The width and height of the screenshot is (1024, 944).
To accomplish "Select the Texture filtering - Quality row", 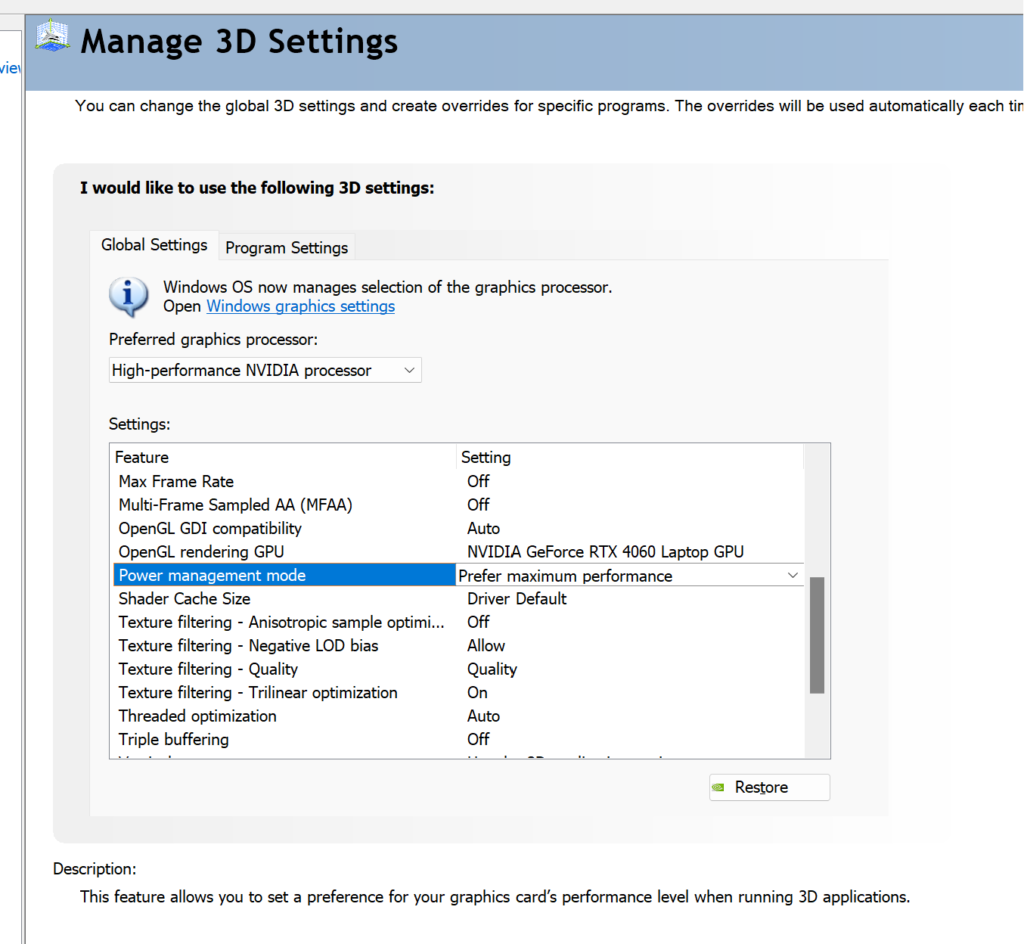I will click(458, 669).
